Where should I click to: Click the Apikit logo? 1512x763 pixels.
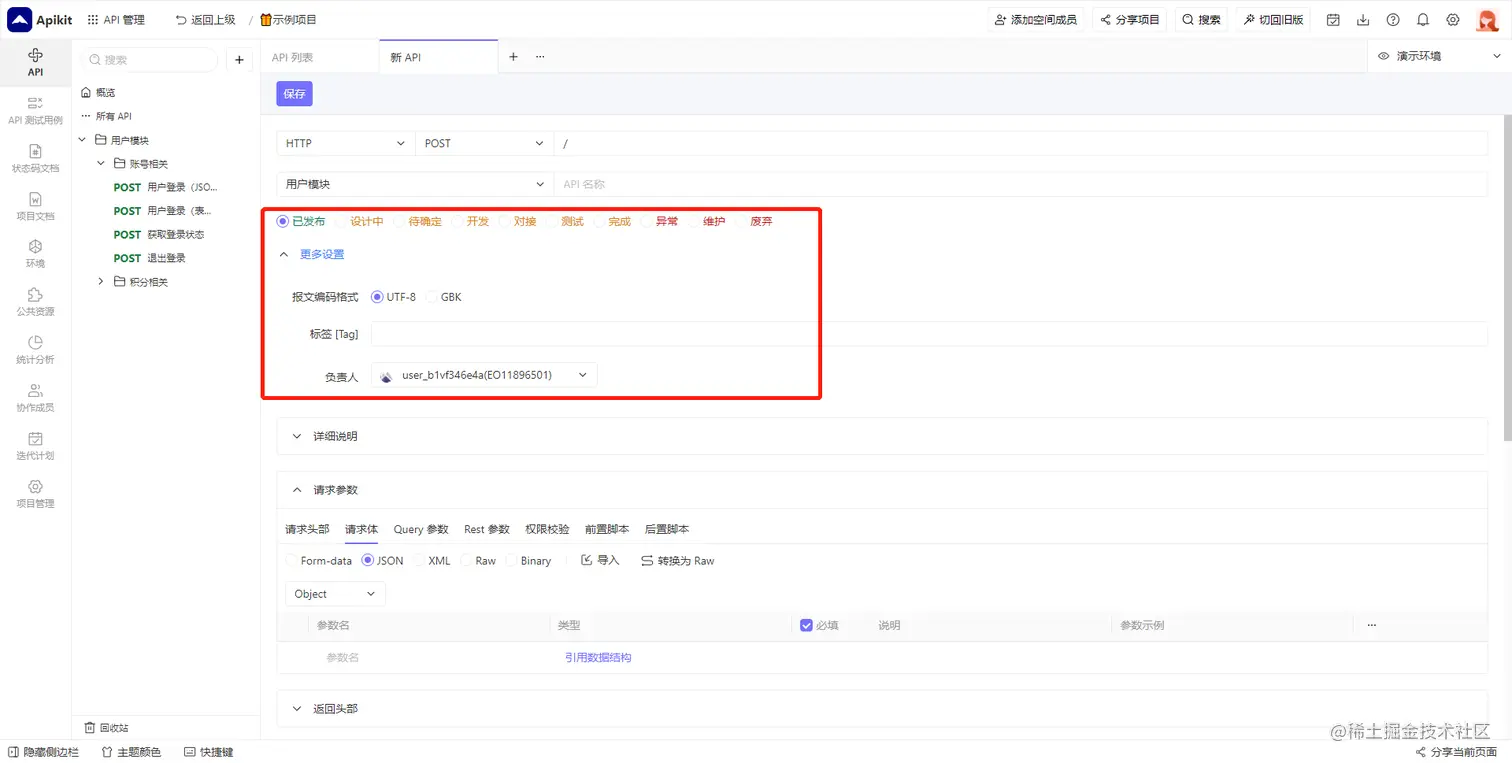(x=39, y=19)
